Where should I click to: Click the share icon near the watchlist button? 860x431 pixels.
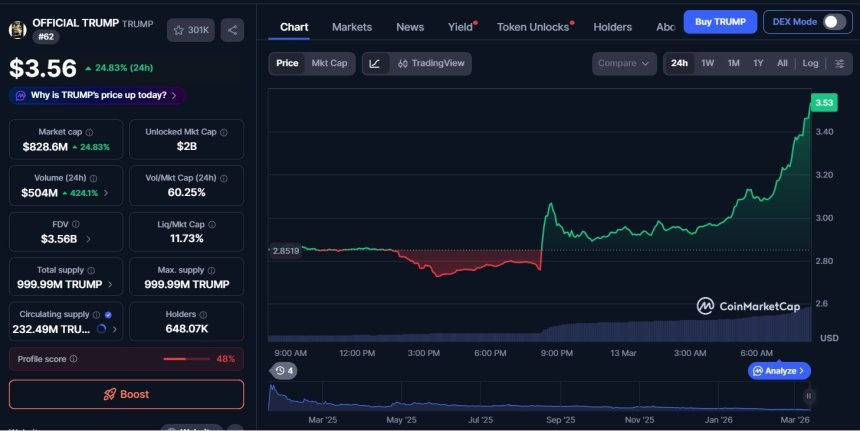click(232, 30)
